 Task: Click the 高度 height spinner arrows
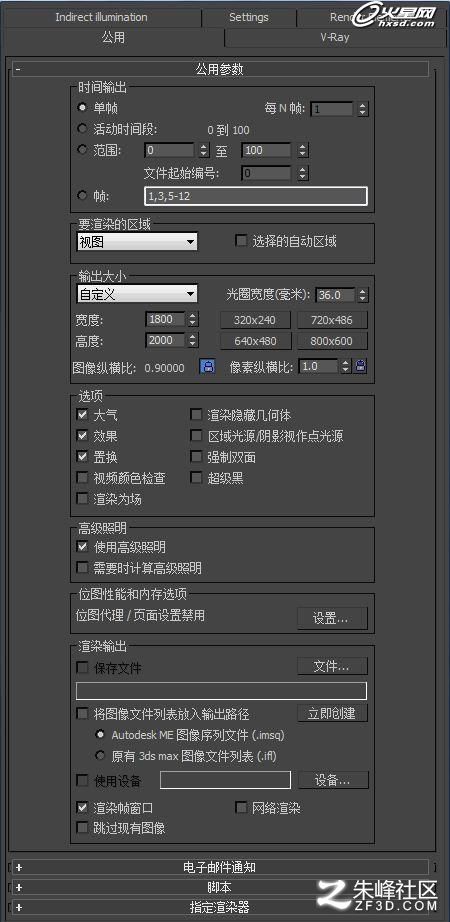(193, 340)
